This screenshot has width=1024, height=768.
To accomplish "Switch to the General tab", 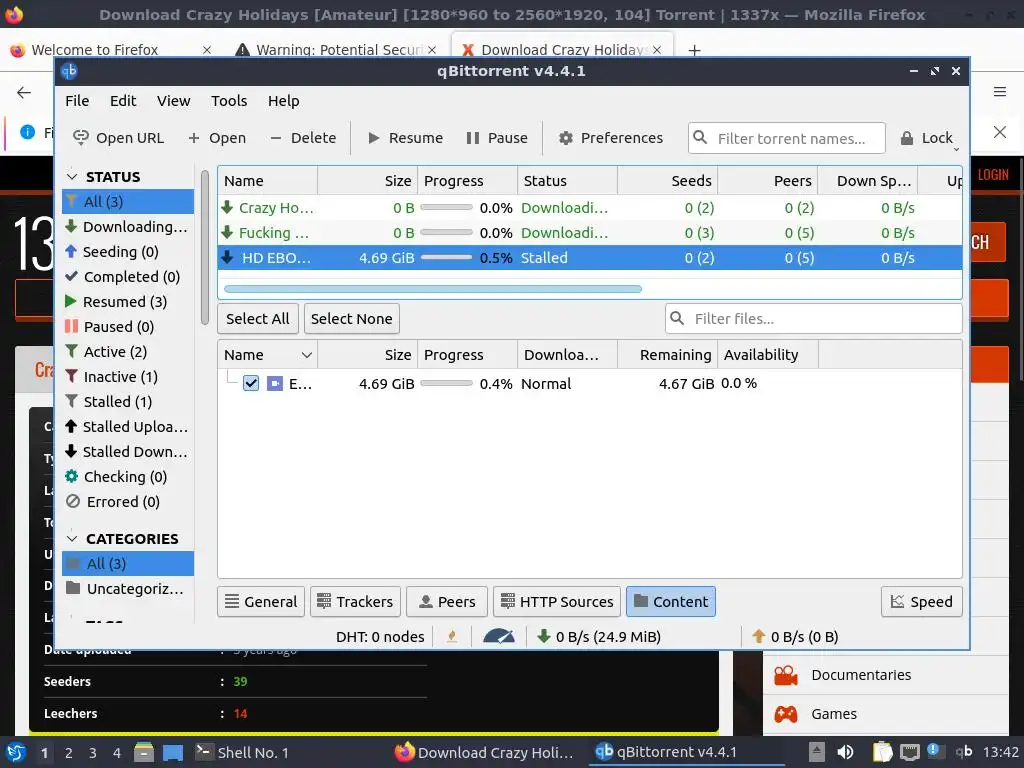I will click(x=261, y=601).
